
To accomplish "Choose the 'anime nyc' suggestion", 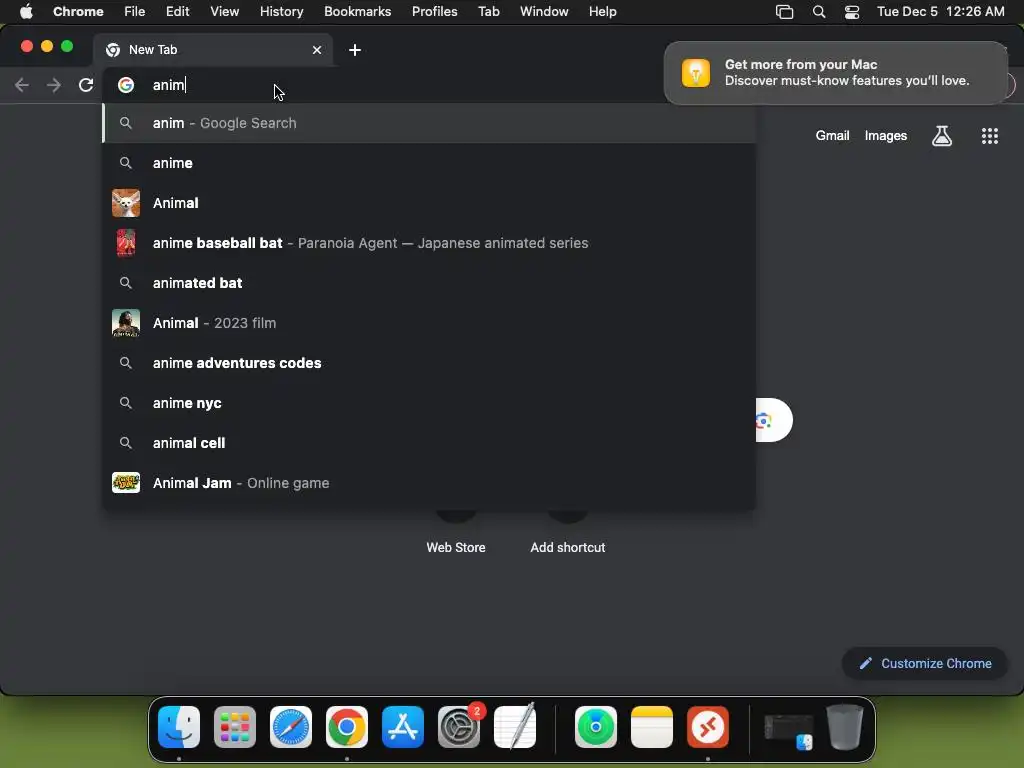I will pyautogui.click(x=429, y=403).
